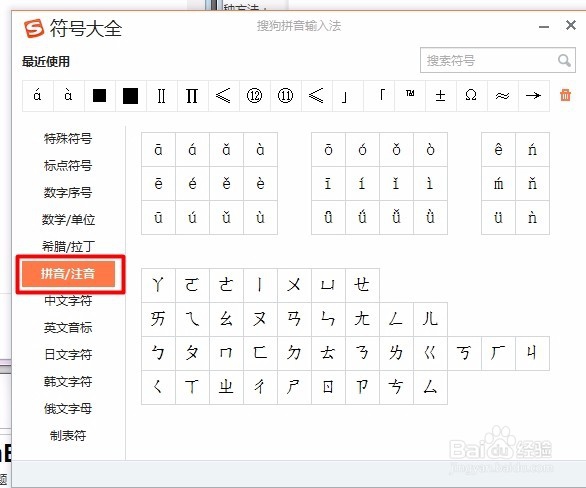Viewport: 586px width, 488px height.
Task: Open the 标点符号 category
Action: click(x=68, y=165)
